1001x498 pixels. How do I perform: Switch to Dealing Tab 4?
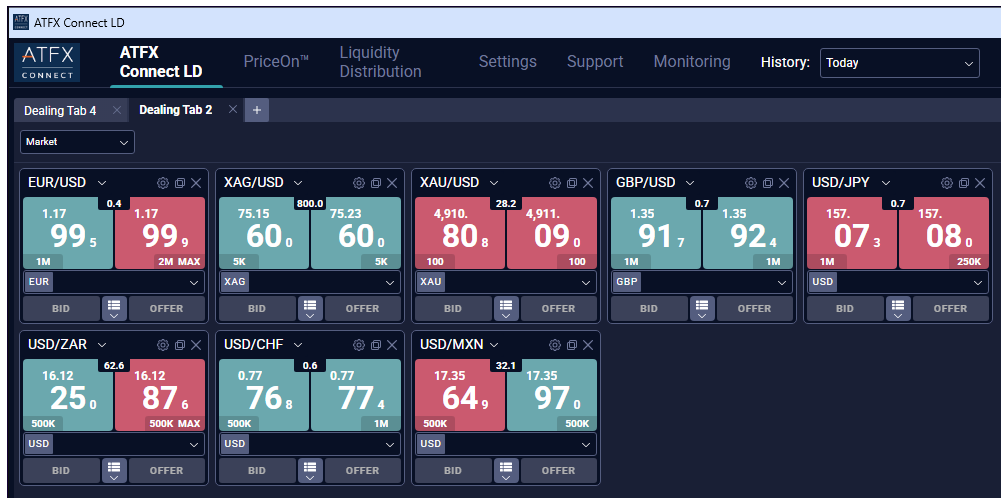(x=60, y=110)
